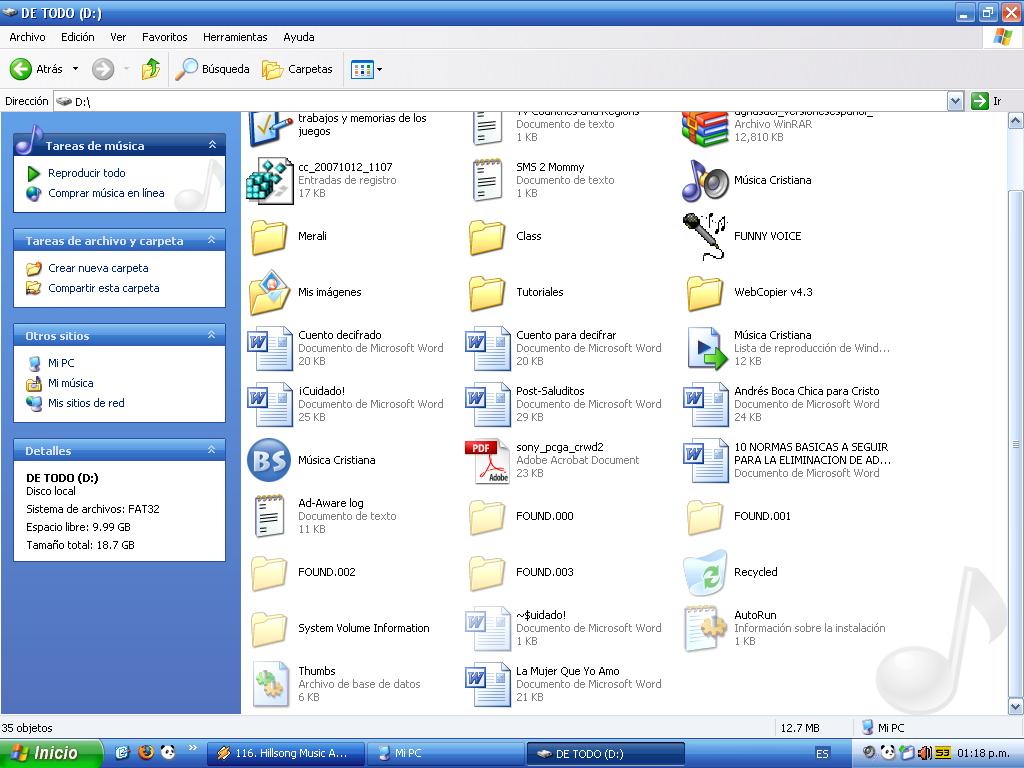This screenshot has height=768, width=1024.
Task: Open the Herramientas menu
Action: (x=235, y=37)
